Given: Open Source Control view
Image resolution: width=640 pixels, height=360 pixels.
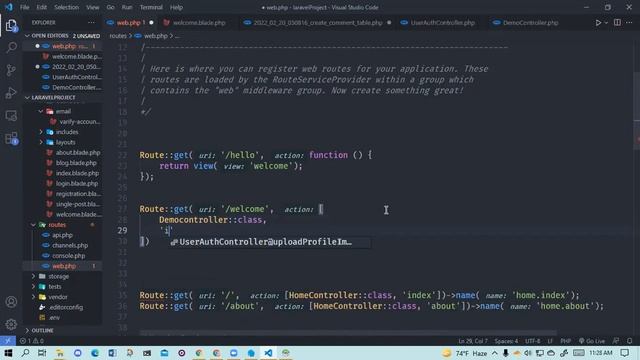Looking at the screenshot, I should [x=11, y=70].
